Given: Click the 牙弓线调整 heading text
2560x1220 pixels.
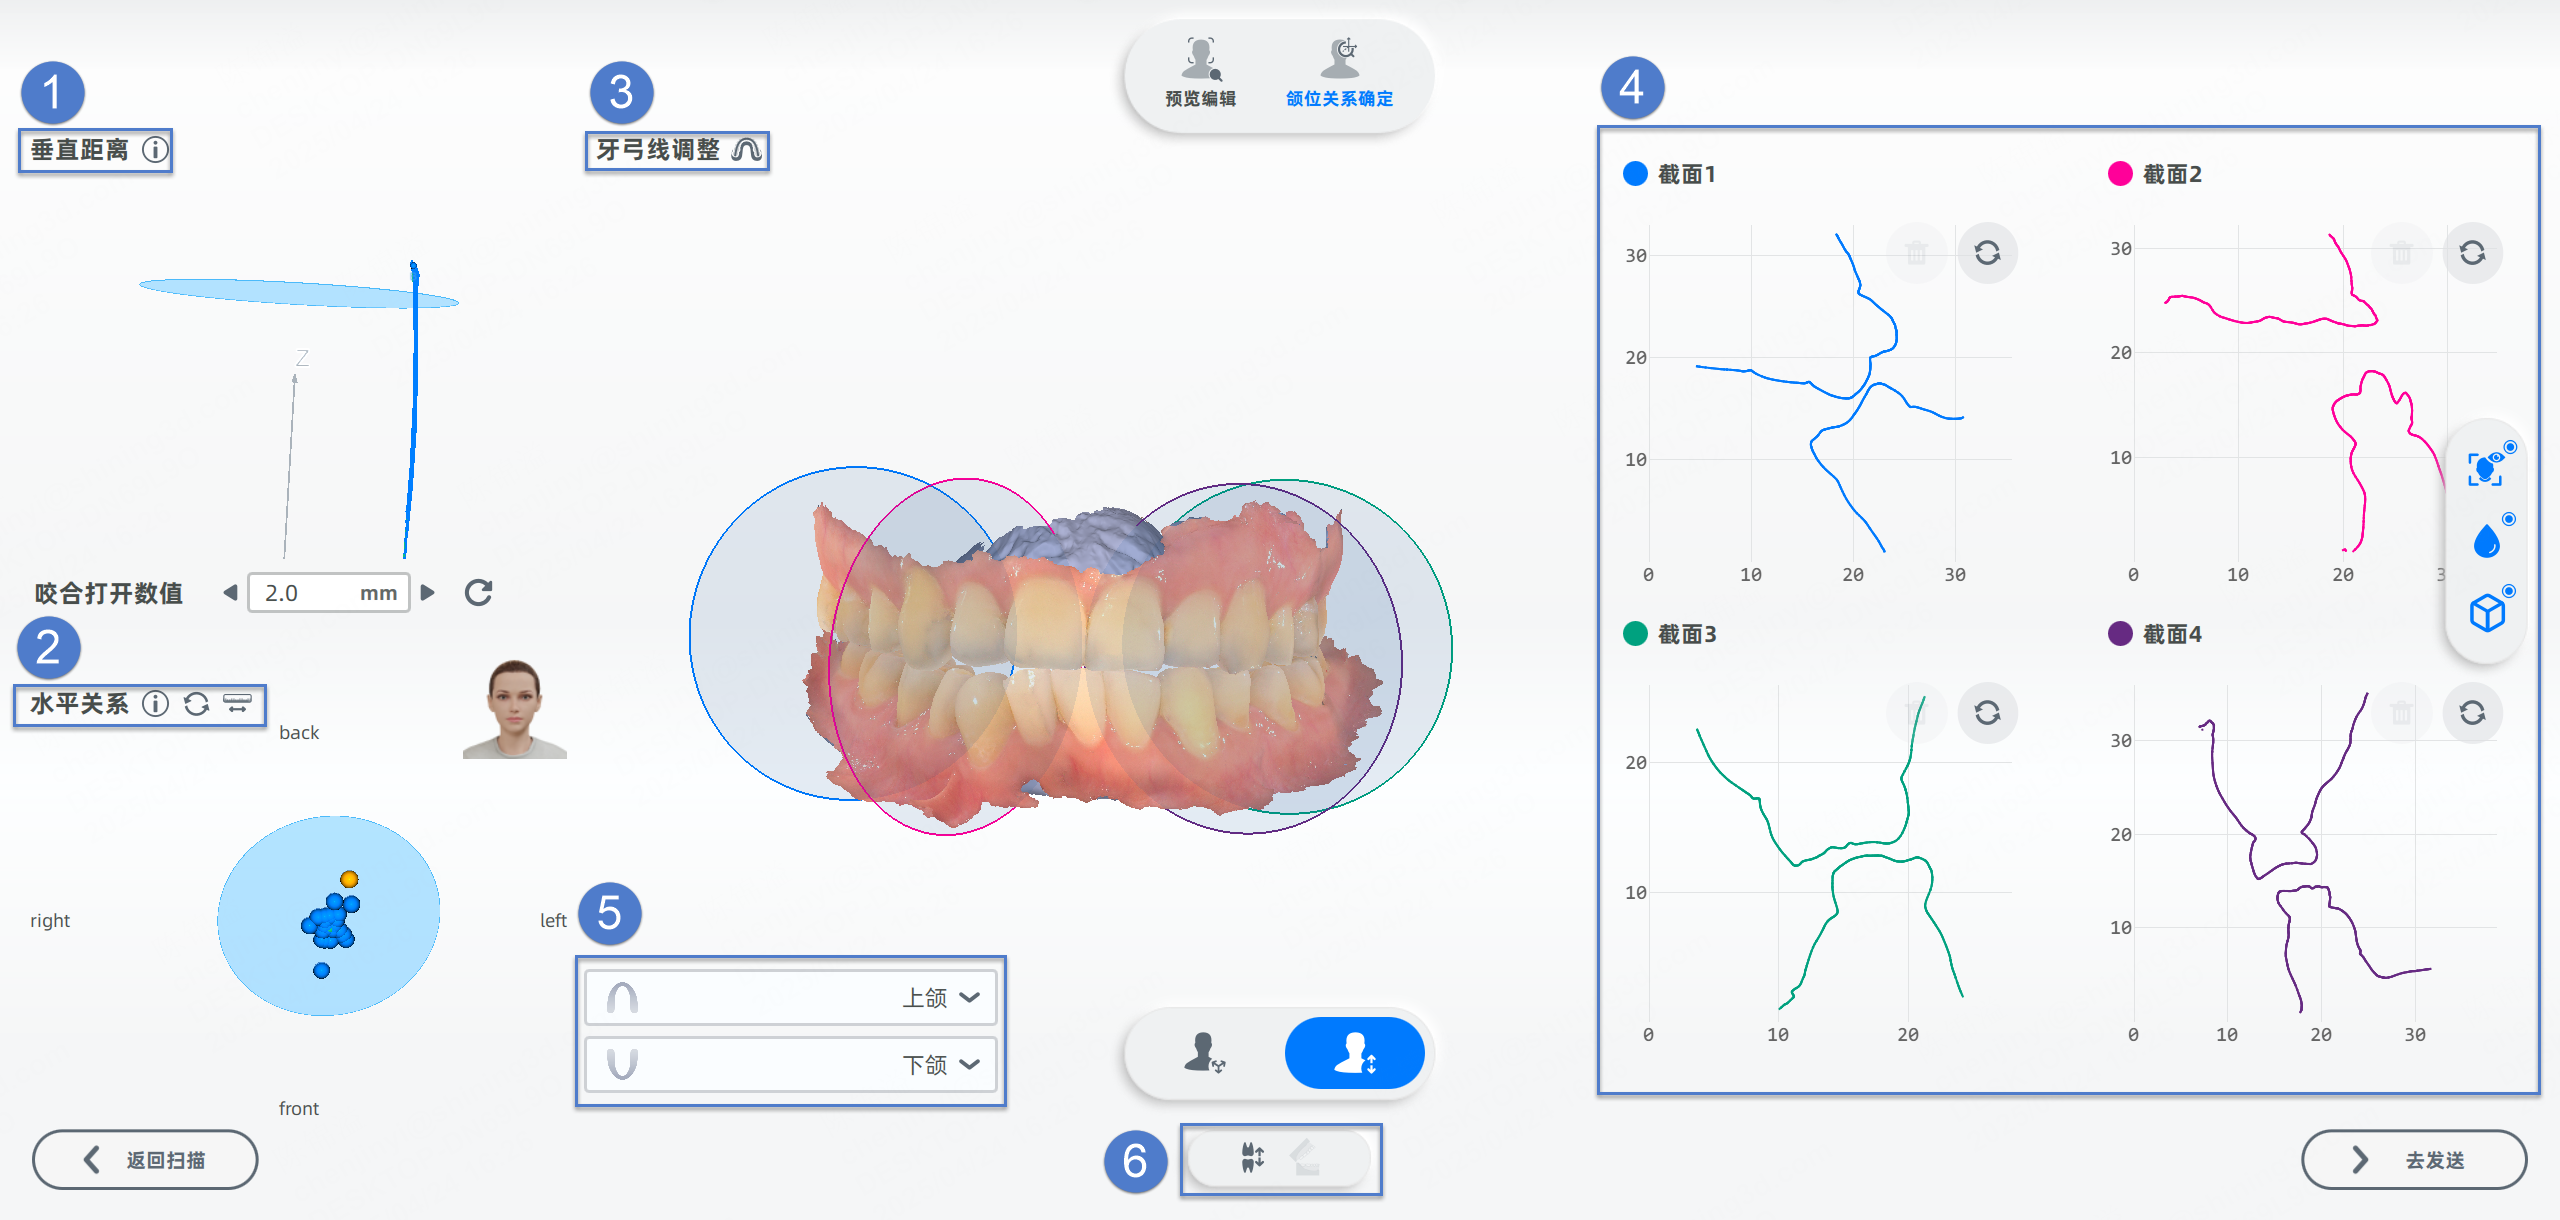Looking at the screenshot, I should pyautogui.click(x=658, y=150).
